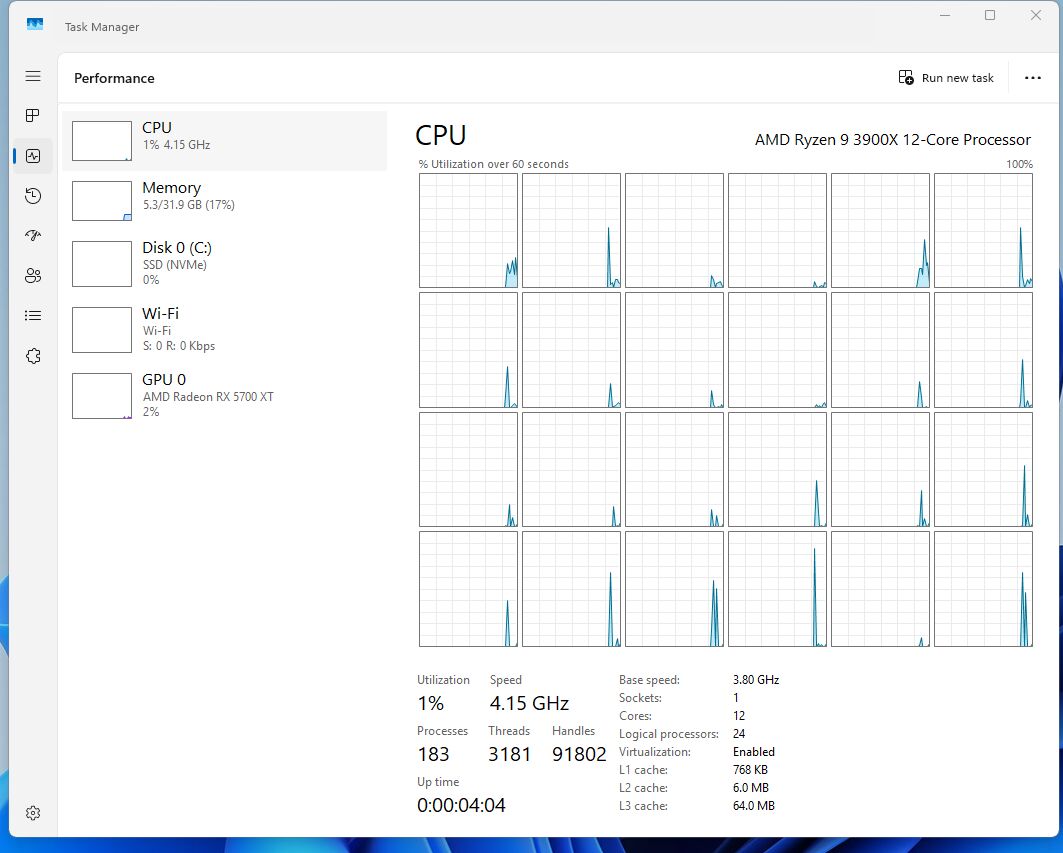
Task: Click the Disk 0 mini graph thumbnail
Action: pyautogui.click(x=102, y=264)
